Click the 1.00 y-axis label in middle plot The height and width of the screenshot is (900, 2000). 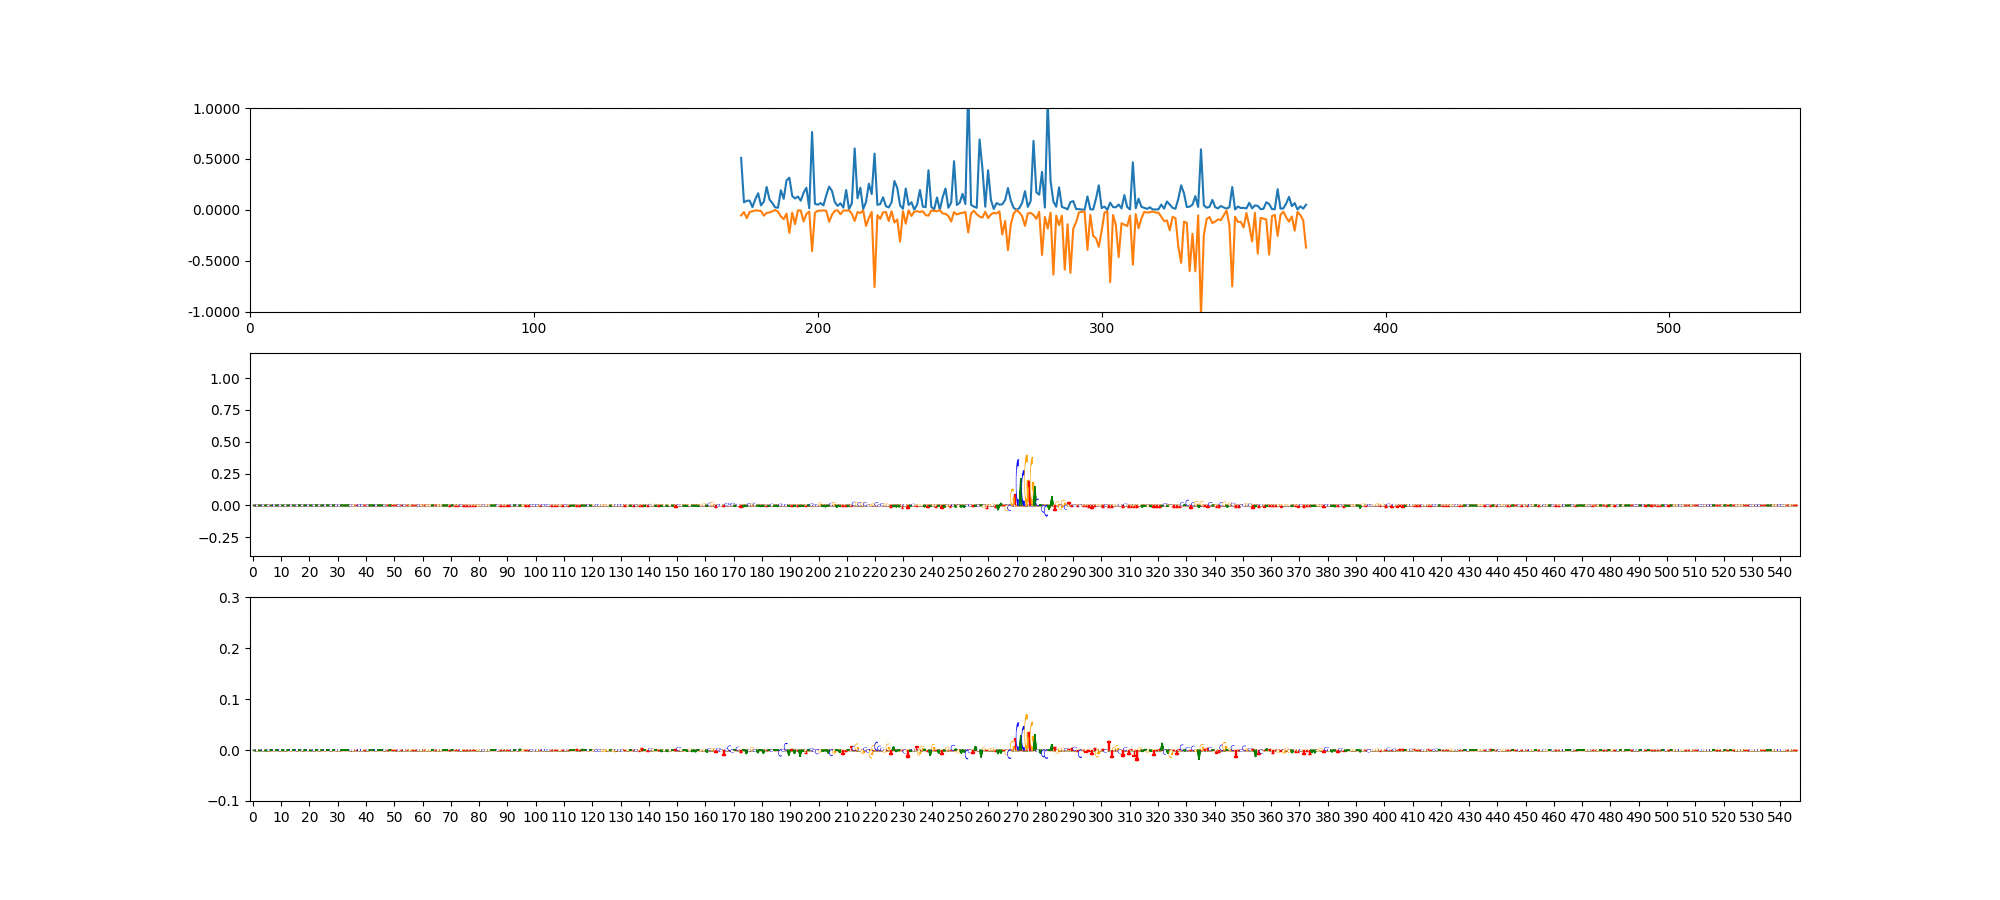click(225, 379)
